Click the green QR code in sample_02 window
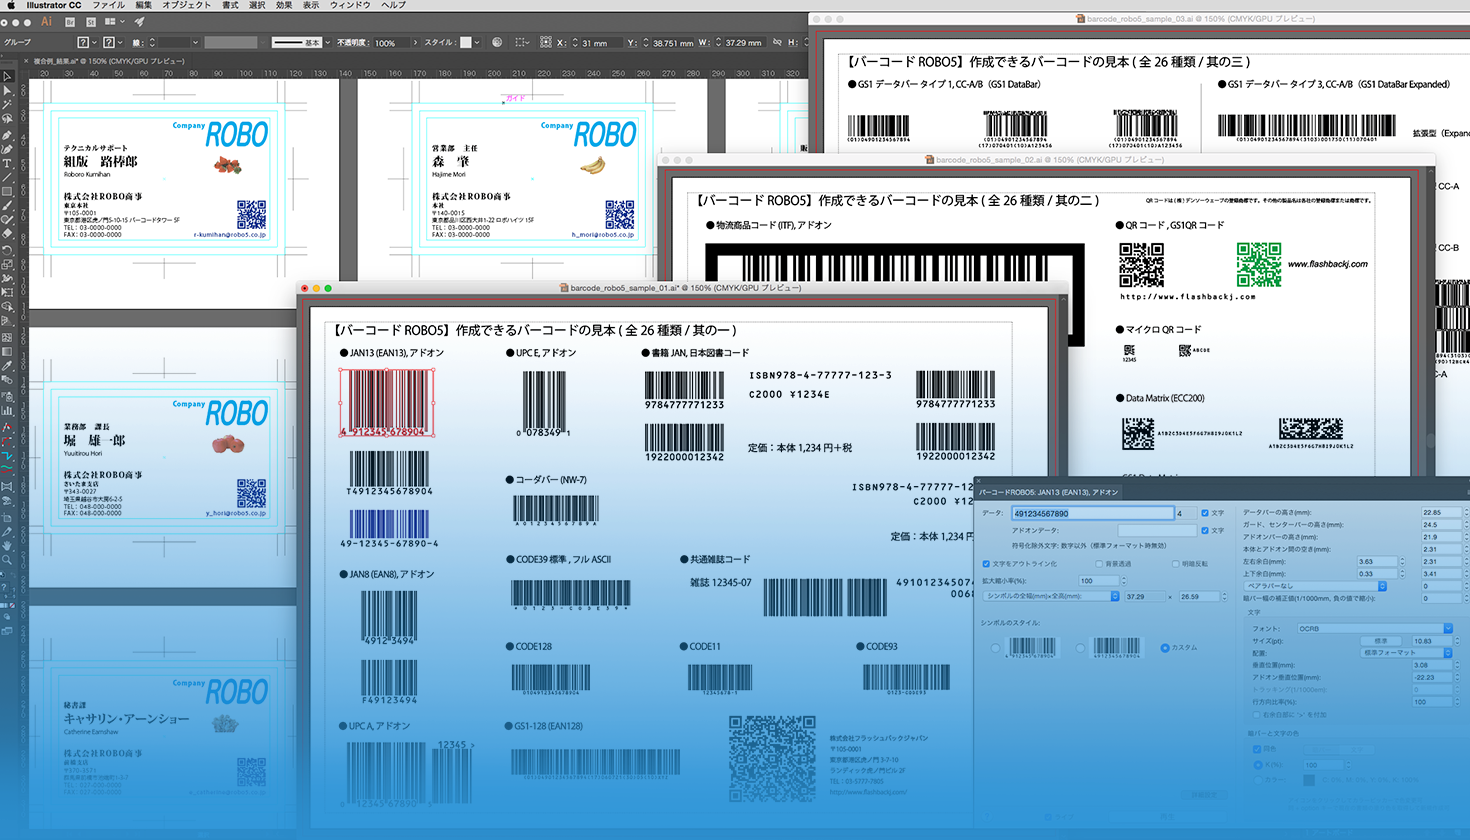Screen dimensions: 1470x840 point(1259,265)
